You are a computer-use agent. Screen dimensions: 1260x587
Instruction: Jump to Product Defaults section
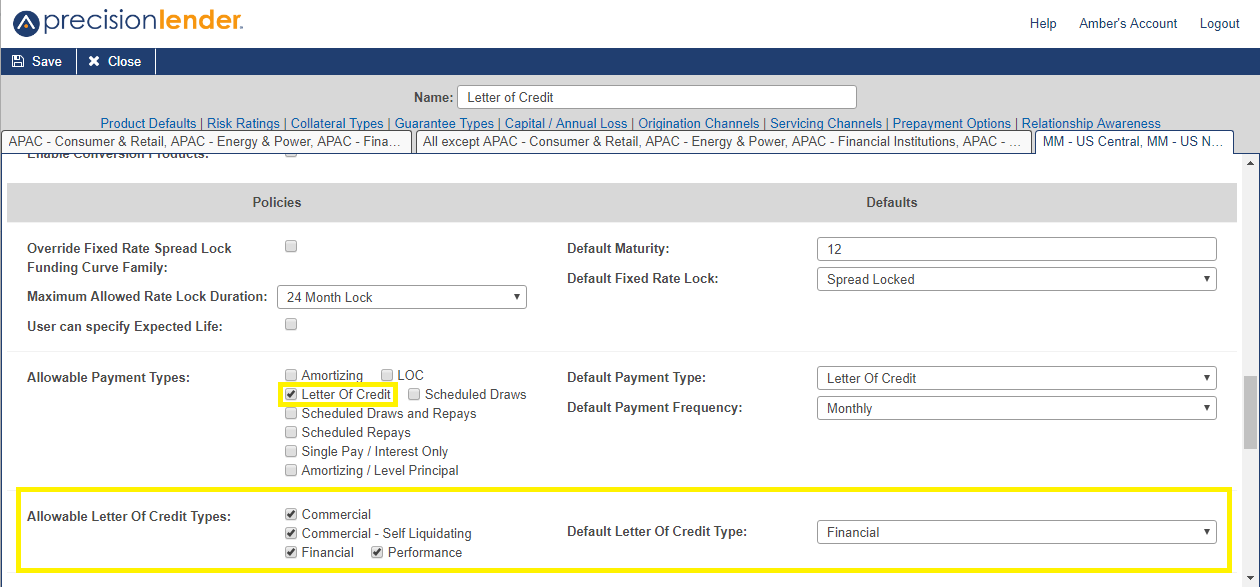148,124
